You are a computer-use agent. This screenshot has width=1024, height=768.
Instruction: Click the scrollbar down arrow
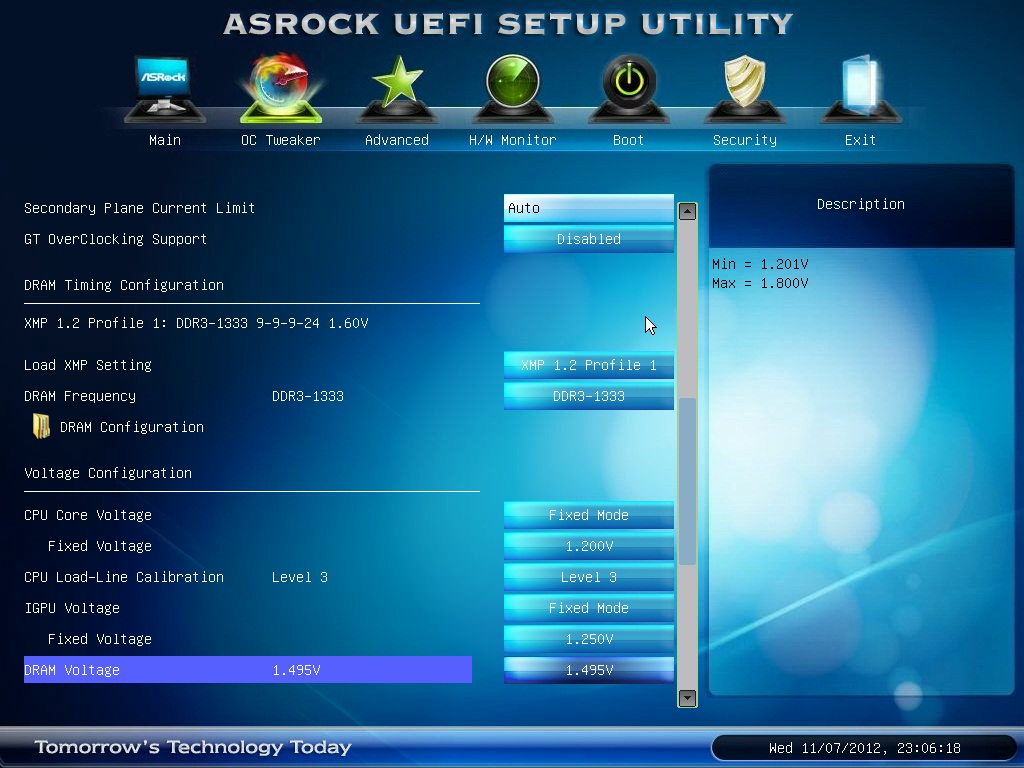tap(687, 698)
